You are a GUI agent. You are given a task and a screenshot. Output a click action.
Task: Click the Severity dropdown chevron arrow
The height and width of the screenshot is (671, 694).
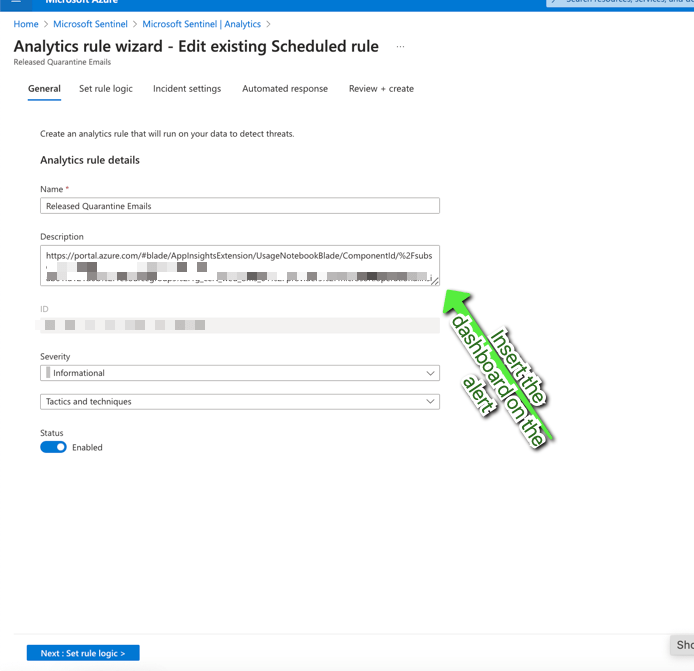[430, 373]
